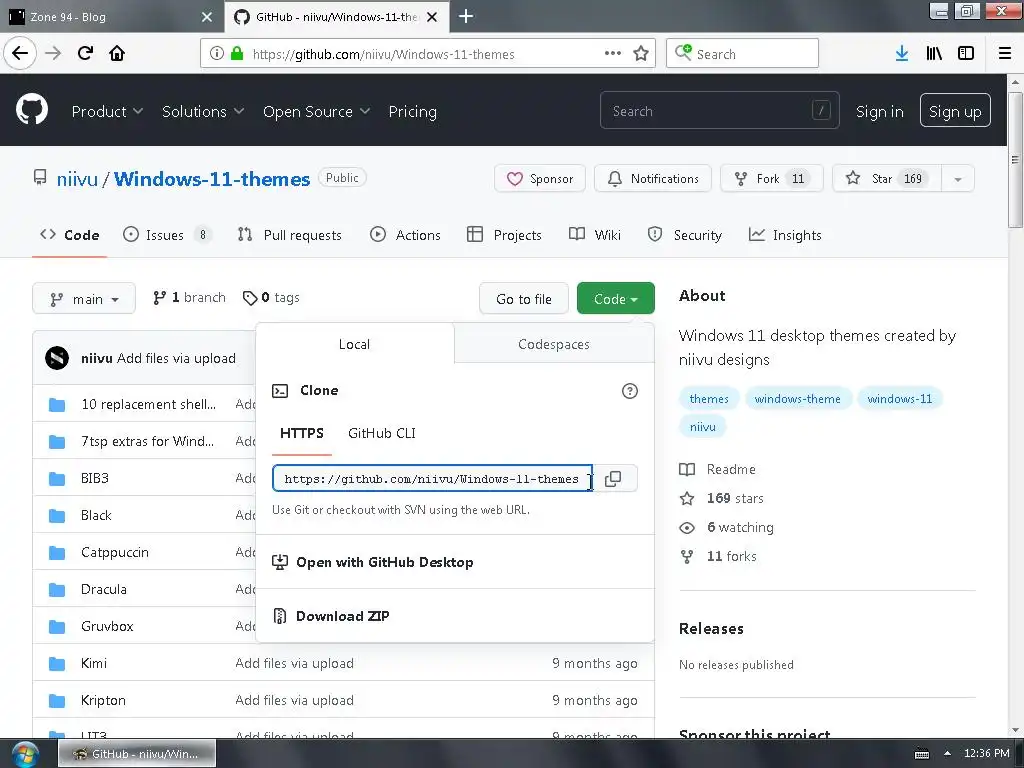The width and height of the screenshot is (1024, 768).
Task: Click the Sponsor button
Action: [x=539, y=178]
